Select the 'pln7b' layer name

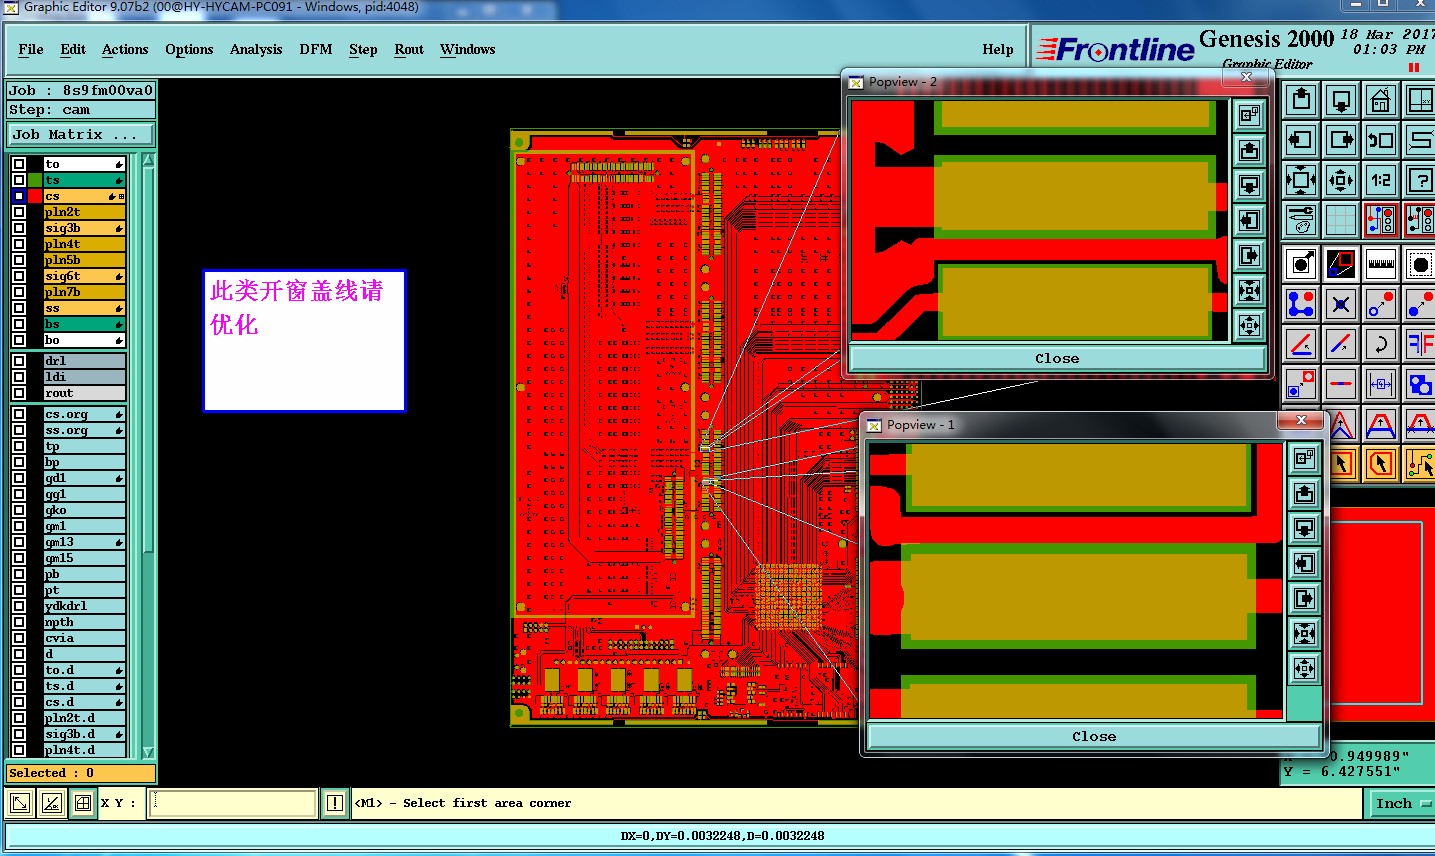pyautogui.click(x=85, y=292)
